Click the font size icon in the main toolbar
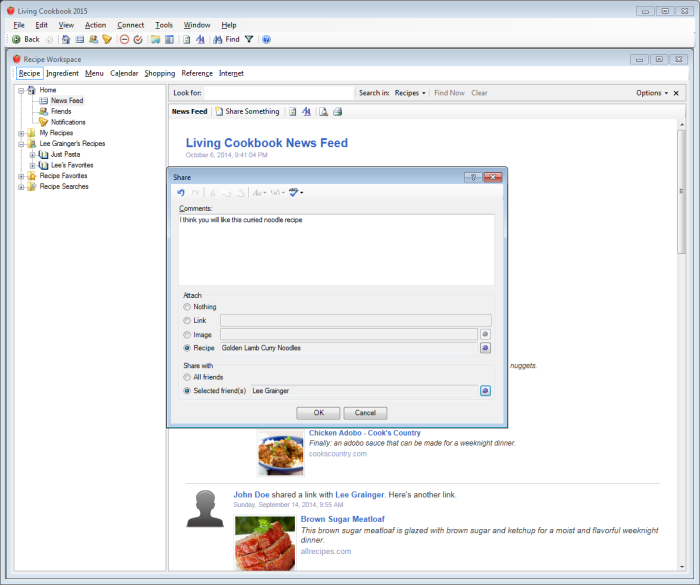The image size is (700, 585). click(200, 39)
